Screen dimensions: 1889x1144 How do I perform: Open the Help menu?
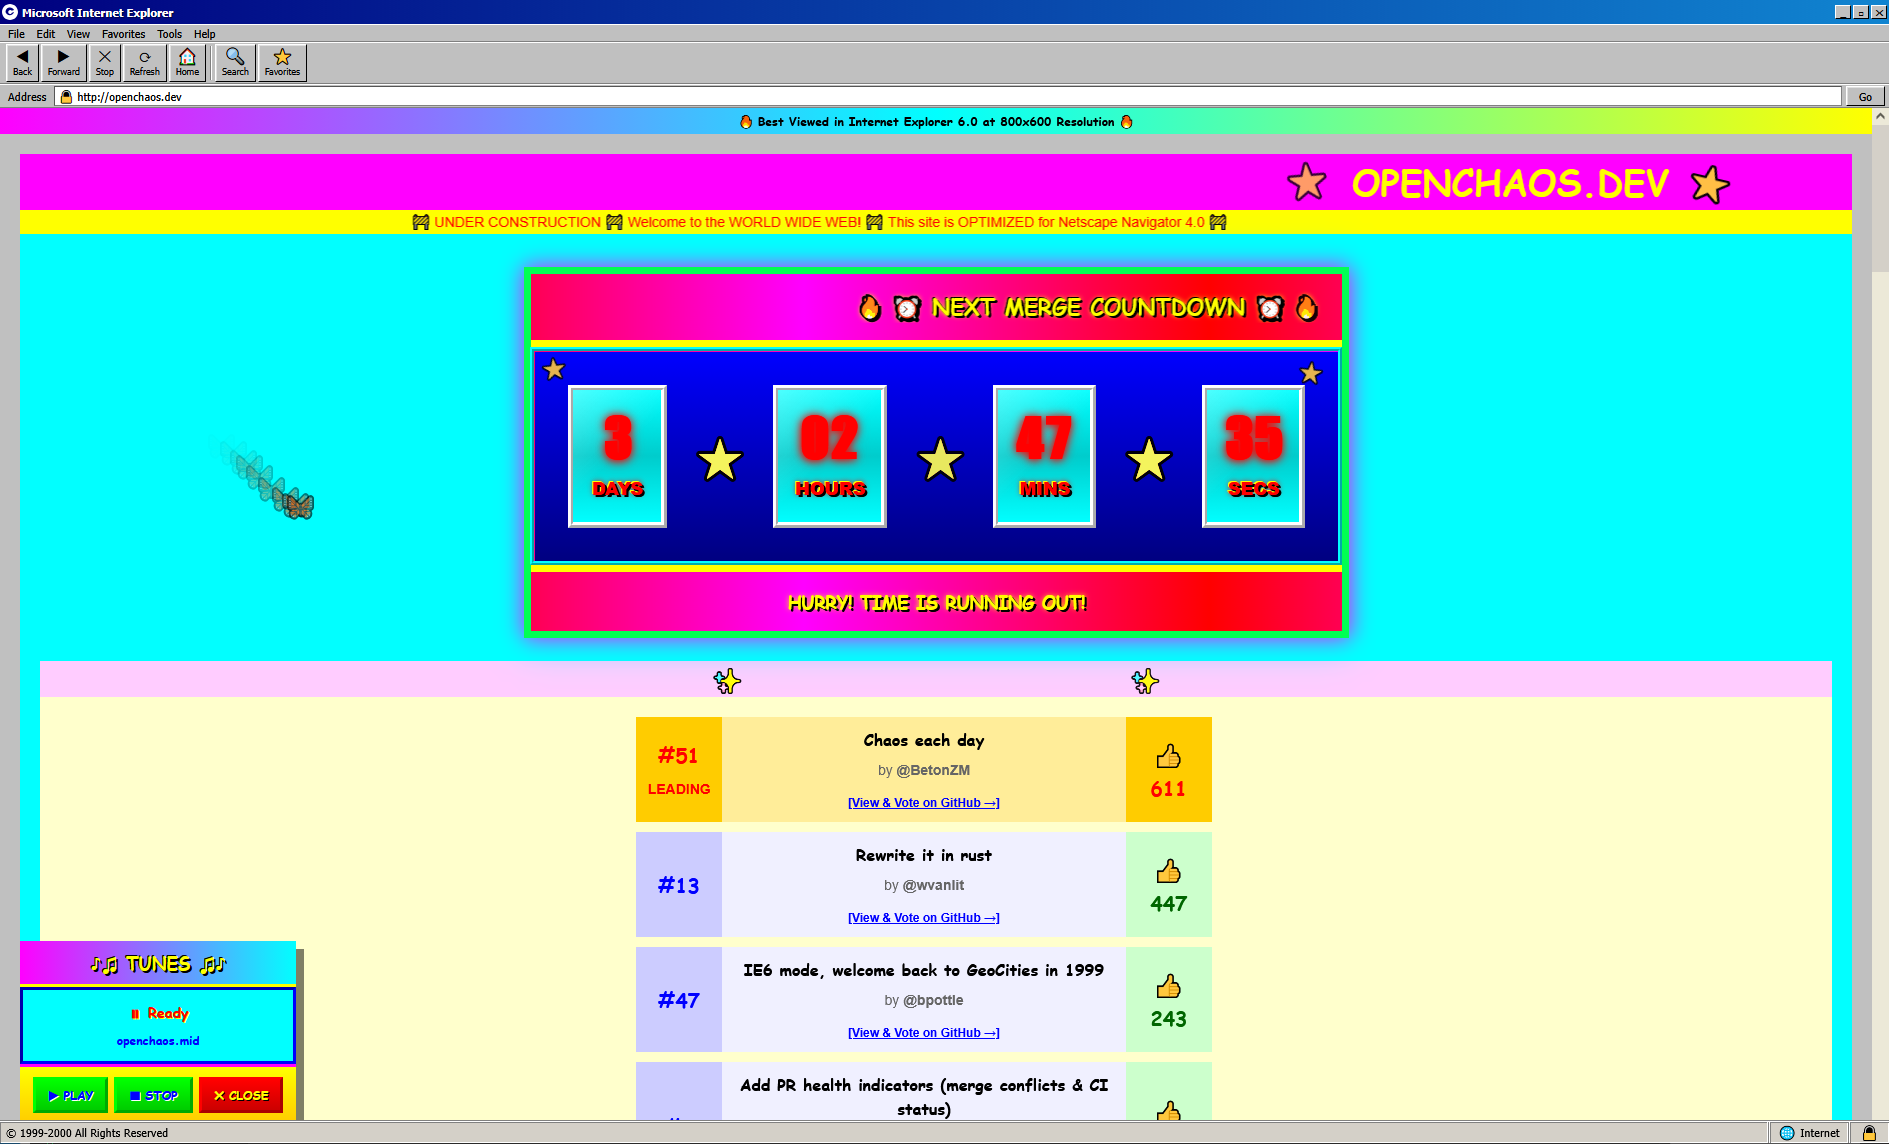204,34
